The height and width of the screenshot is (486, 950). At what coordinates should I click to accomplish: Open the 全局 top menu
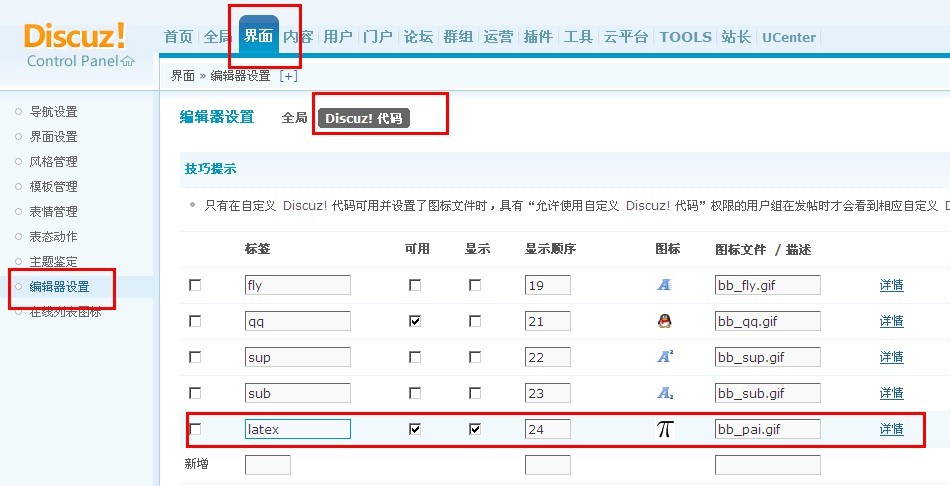(217, 37)
